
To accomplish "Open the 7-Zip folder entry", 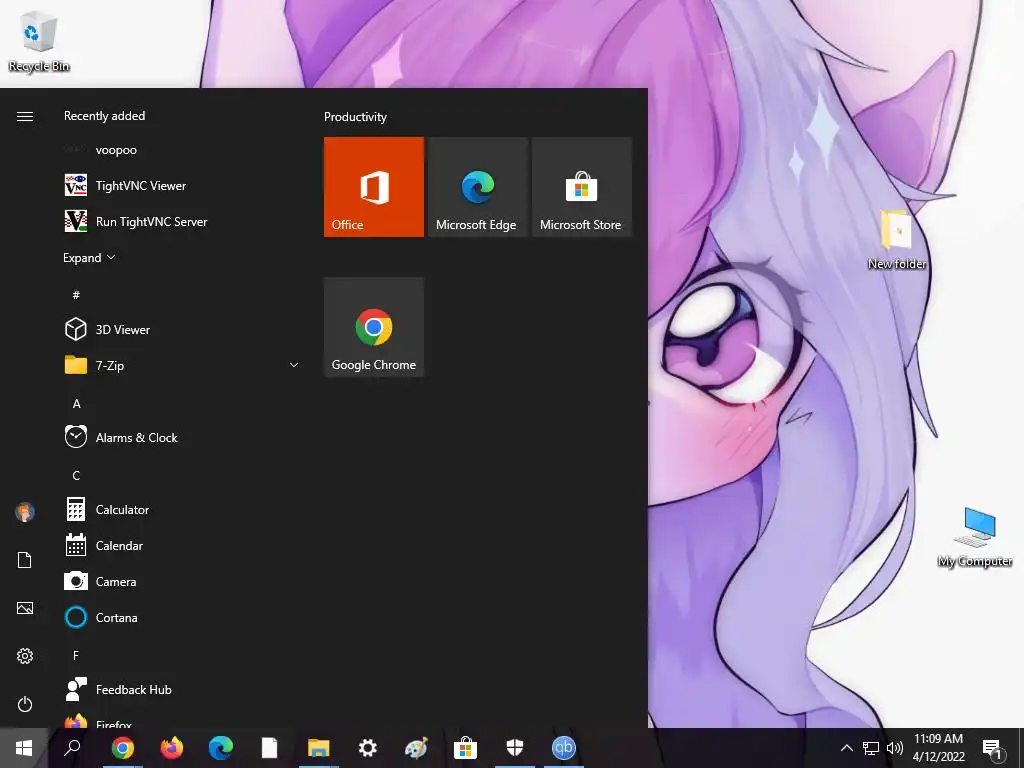I will [183, 365].
